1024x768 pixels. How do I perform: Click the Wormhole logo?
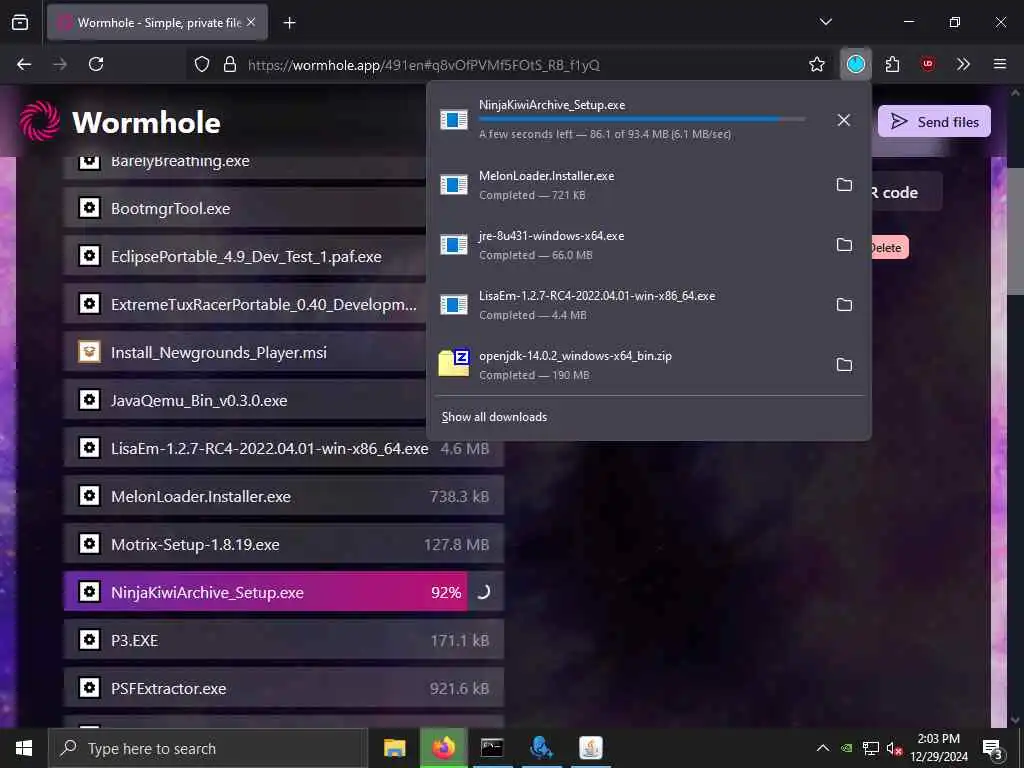(x=40, y=121)
